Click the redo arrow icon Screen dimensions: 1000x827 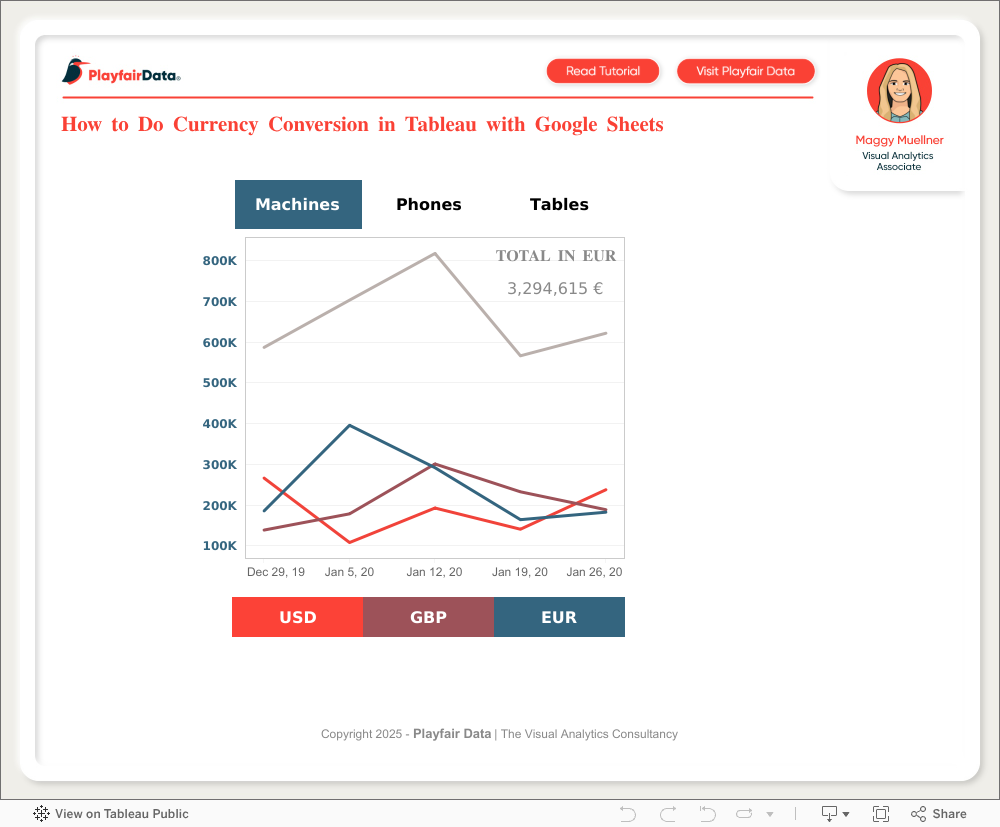(x=668, y=814)
